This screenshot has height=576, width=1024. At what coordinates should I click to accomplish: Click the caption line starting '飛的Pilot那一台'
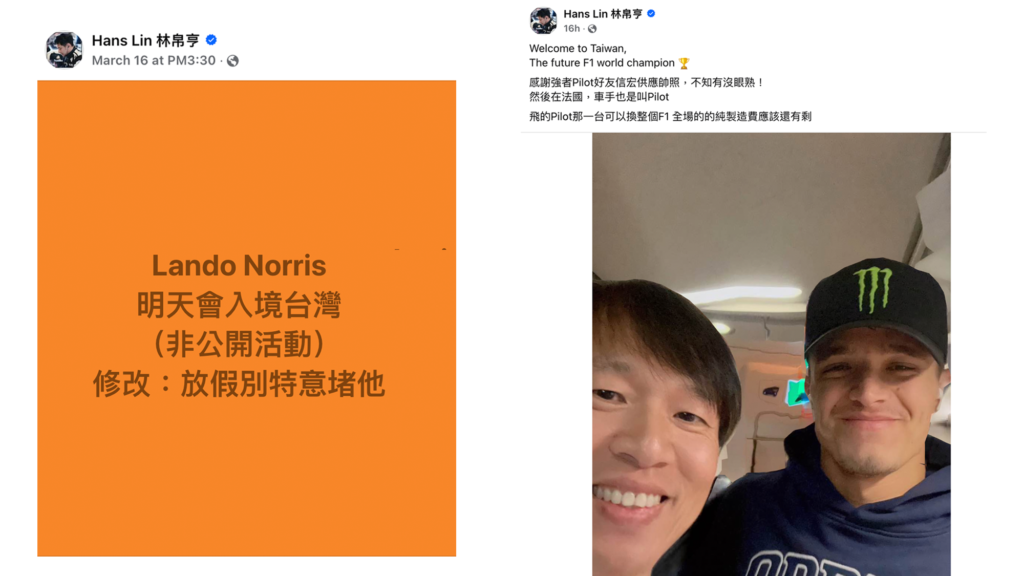pos(670,116)
